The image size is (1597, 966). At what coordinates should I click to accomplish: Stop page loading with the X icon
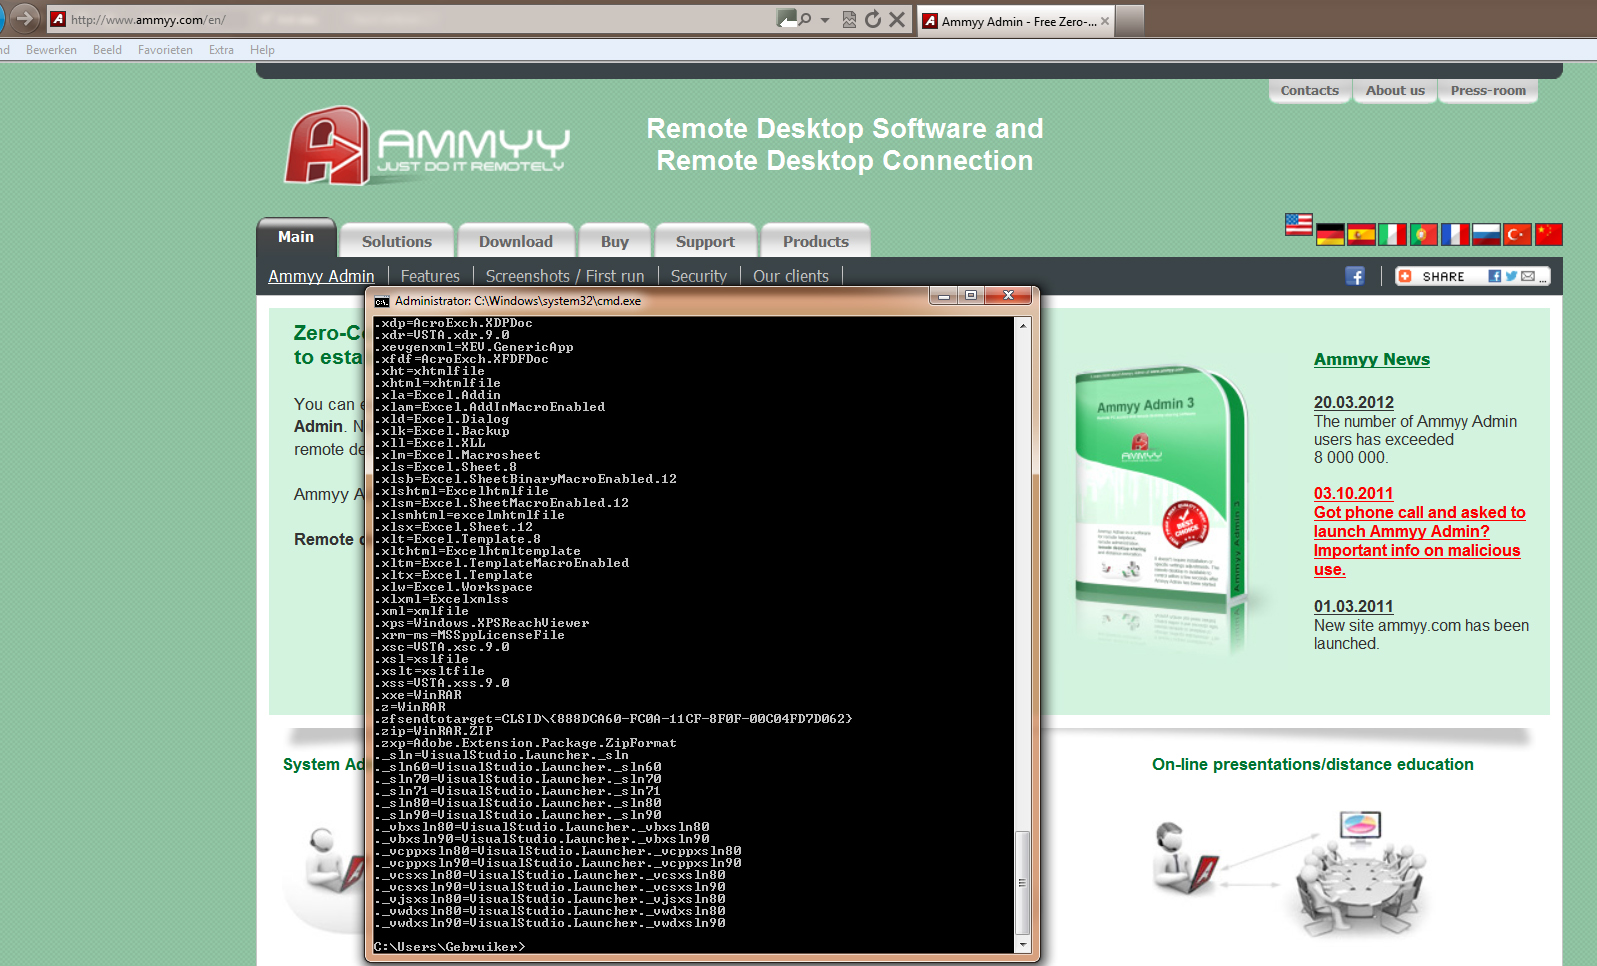[897, 19]
